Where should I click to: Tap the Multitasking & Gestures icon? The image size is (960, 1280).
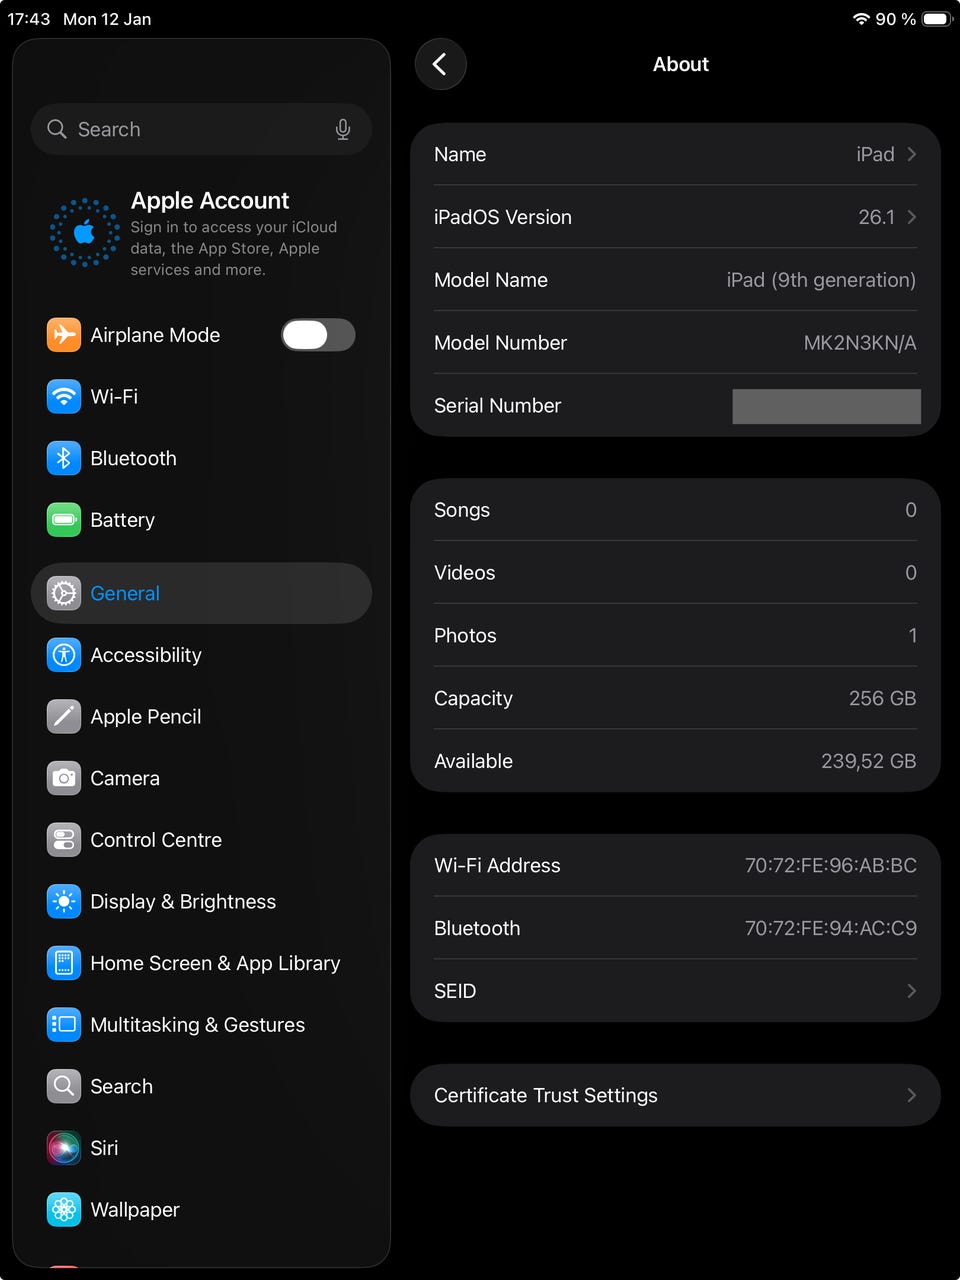64,1025
